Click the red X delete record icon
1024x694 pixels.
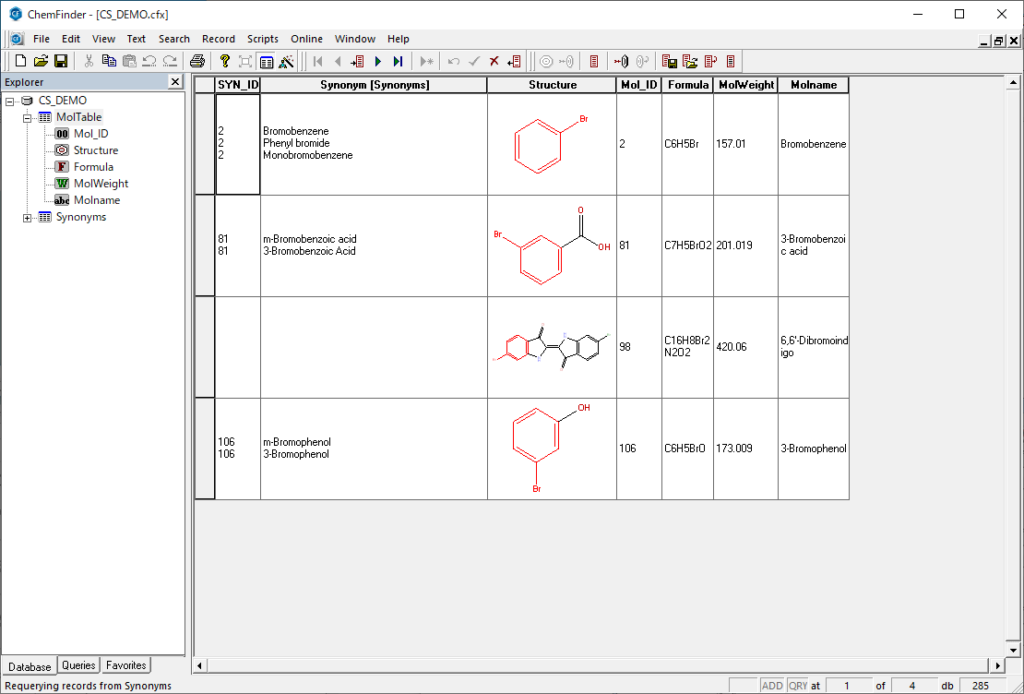(x=494, y=61)
